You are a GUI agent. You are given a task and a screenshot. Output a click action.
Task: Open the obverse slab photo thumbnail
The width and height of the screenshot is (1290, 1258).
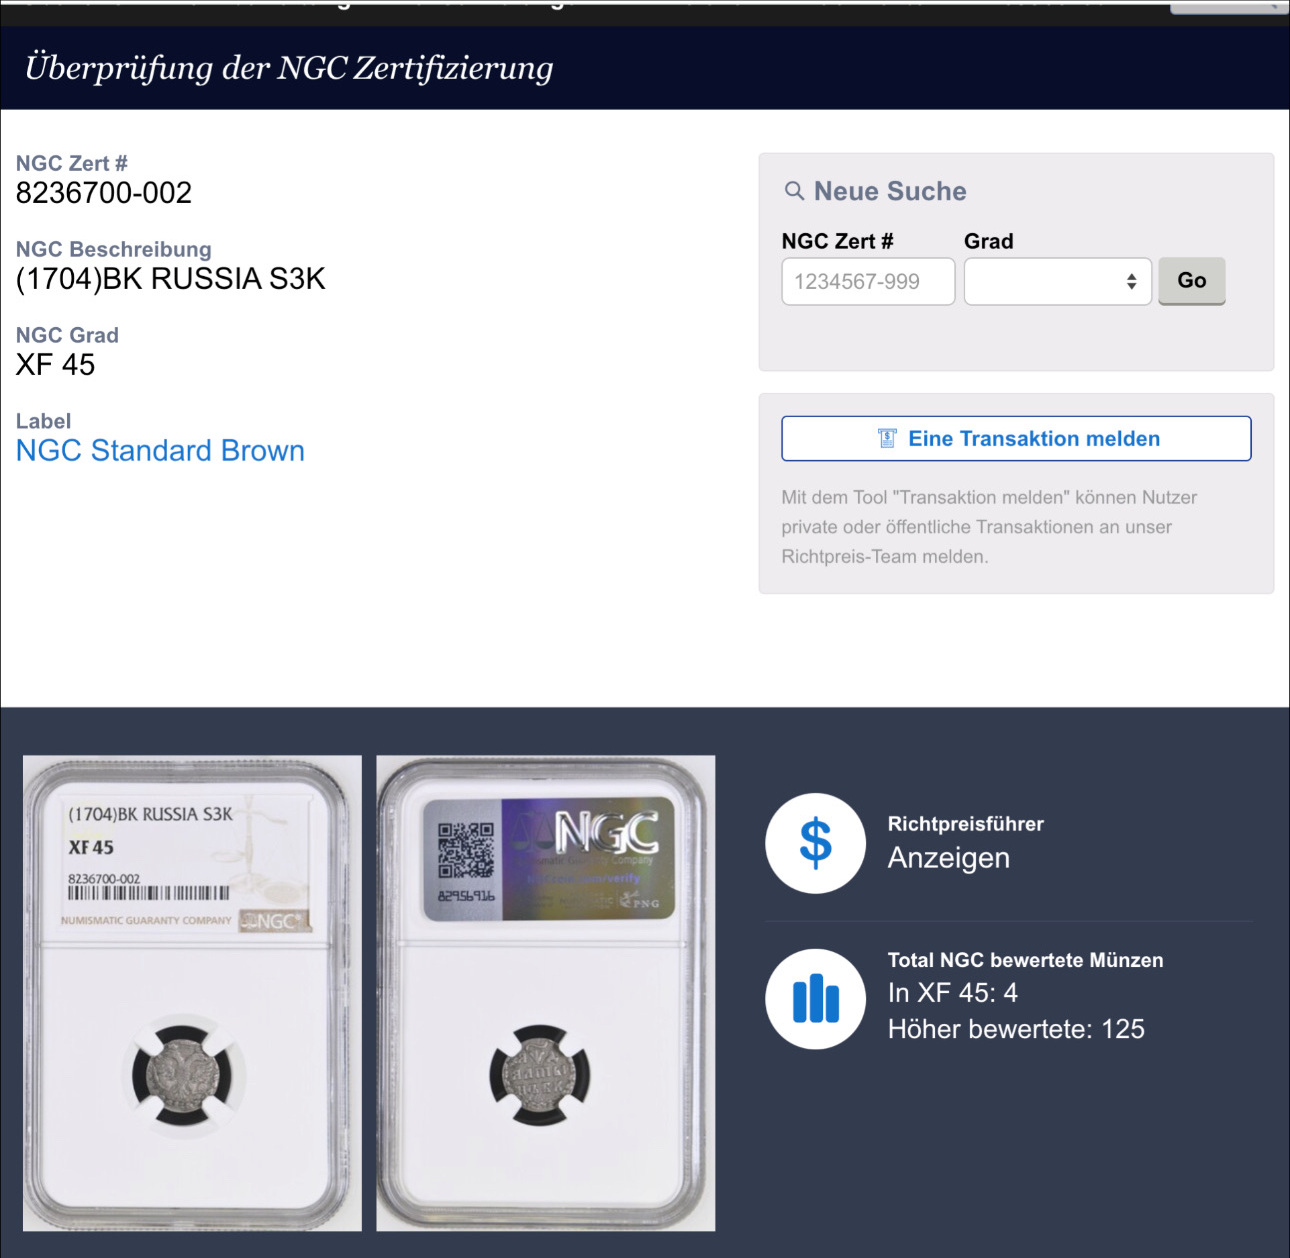pos(192,993)
